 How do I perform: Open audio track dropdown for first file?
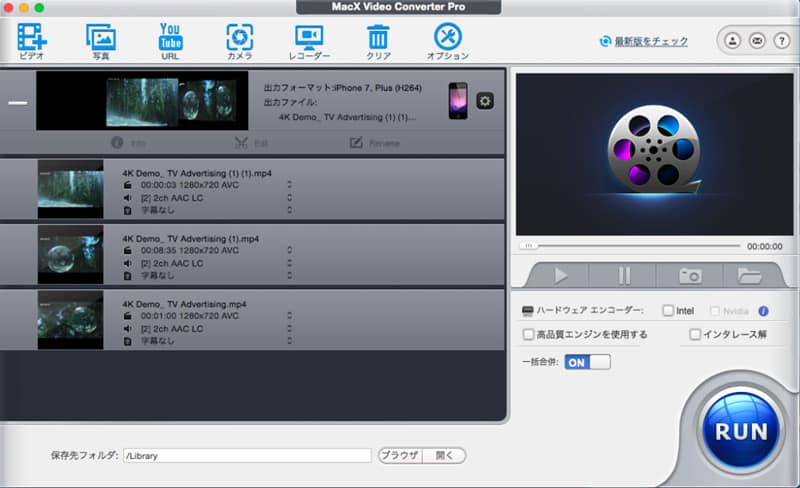pos(289,198)
